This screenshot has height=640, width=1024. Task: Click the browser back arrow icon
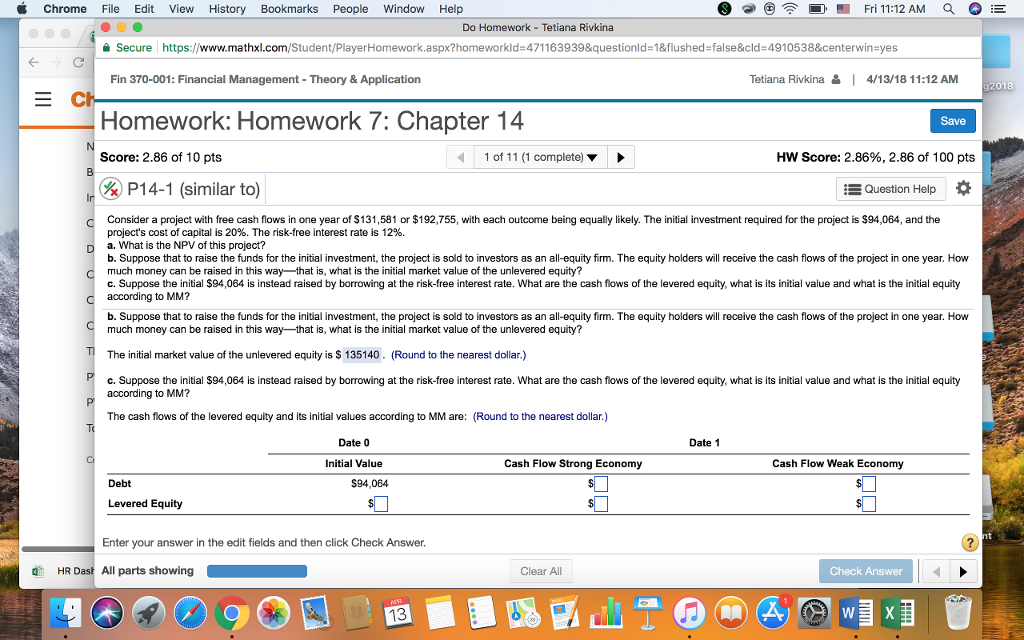(x=35, y=61)
